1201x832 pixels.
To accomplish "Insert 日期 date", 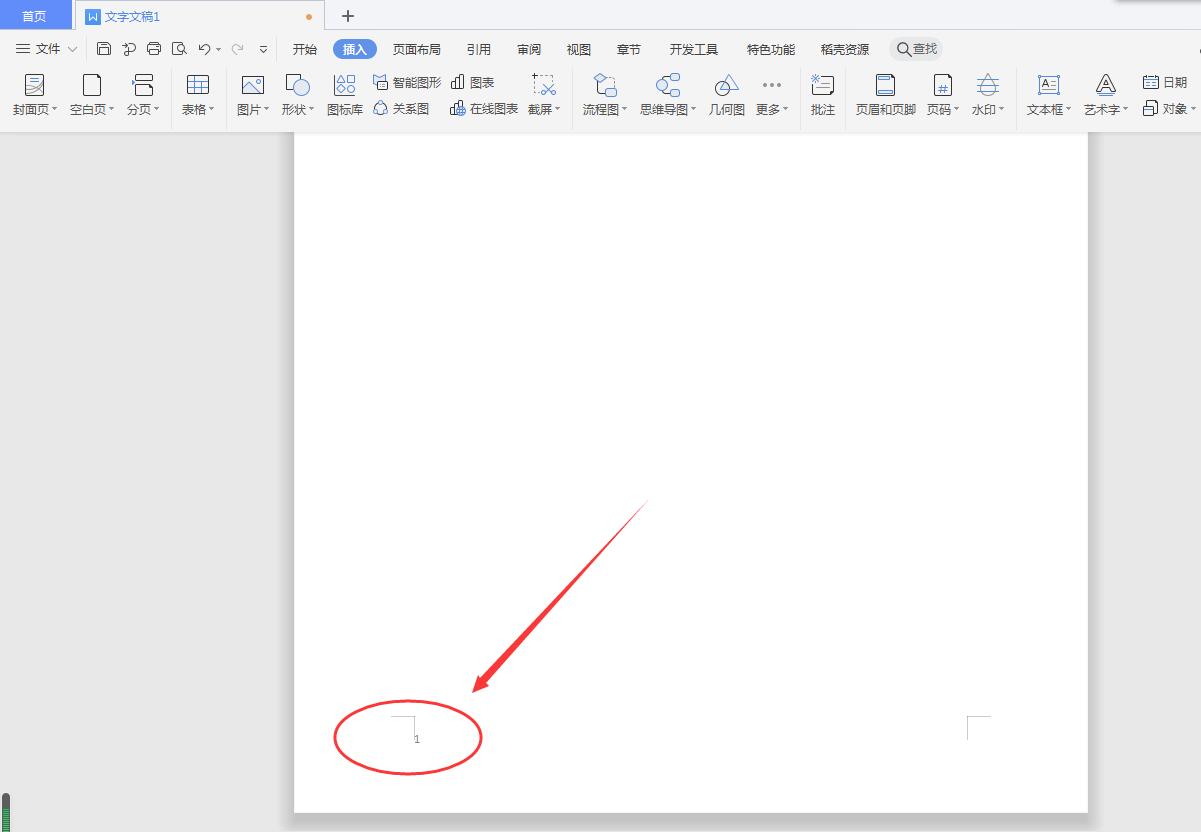I will pyautogui.click(x=1164, y=82).
